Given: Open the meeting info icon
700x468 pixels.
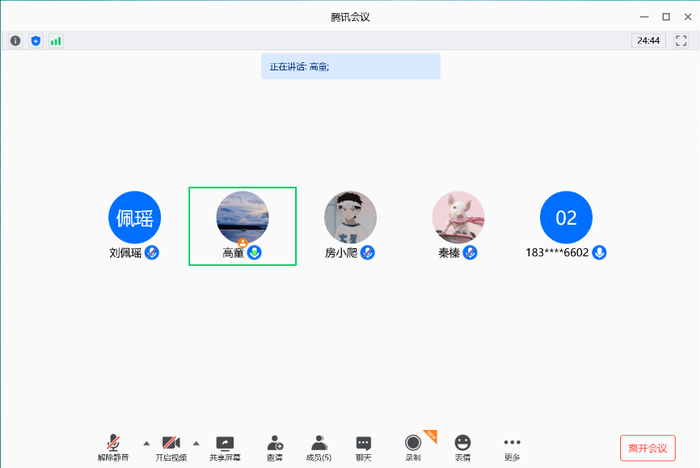Looking at the screenshot, I should pyautogui.click(x=16, y=41).
